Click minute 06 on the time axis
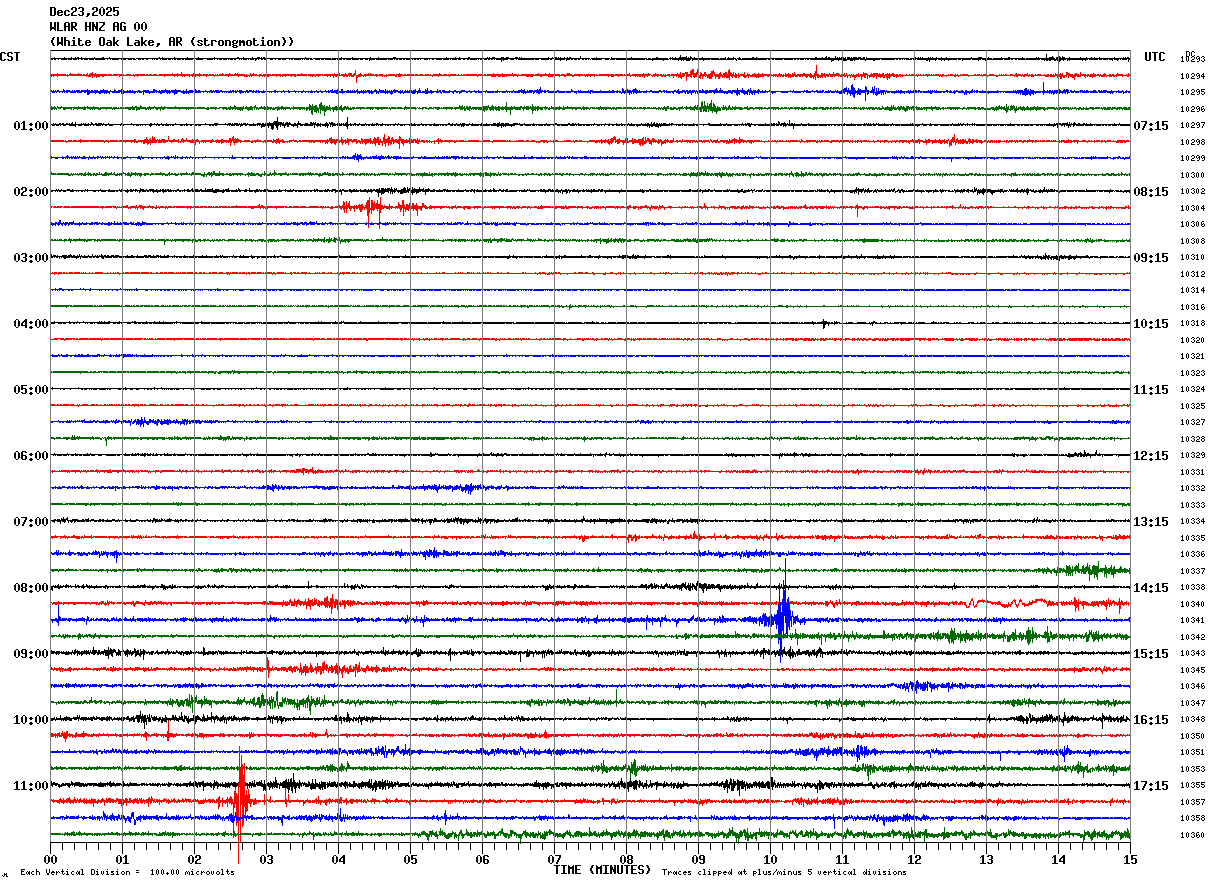Screen dimensions: 1210x886 click(x=482, y=859)
